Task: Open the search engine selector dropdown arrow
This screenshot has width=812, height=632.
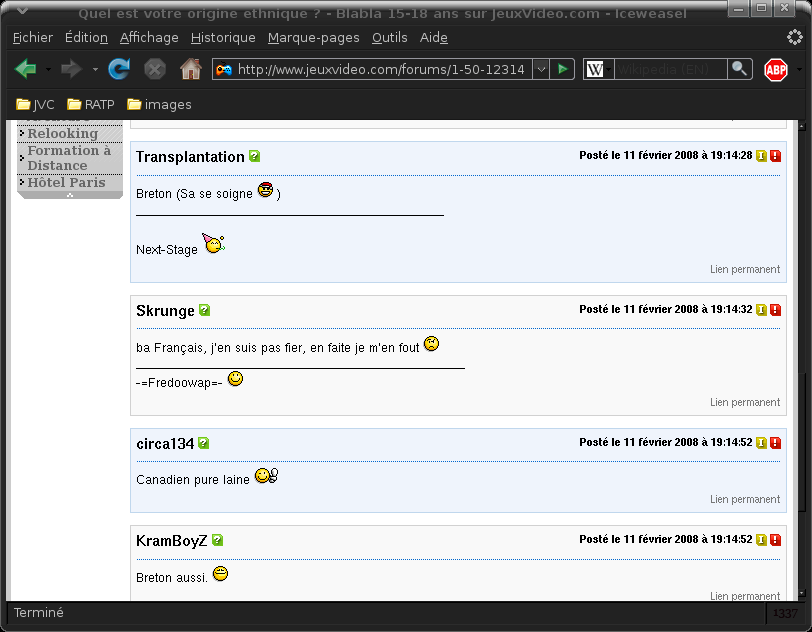Action: [x=609, y=69]
